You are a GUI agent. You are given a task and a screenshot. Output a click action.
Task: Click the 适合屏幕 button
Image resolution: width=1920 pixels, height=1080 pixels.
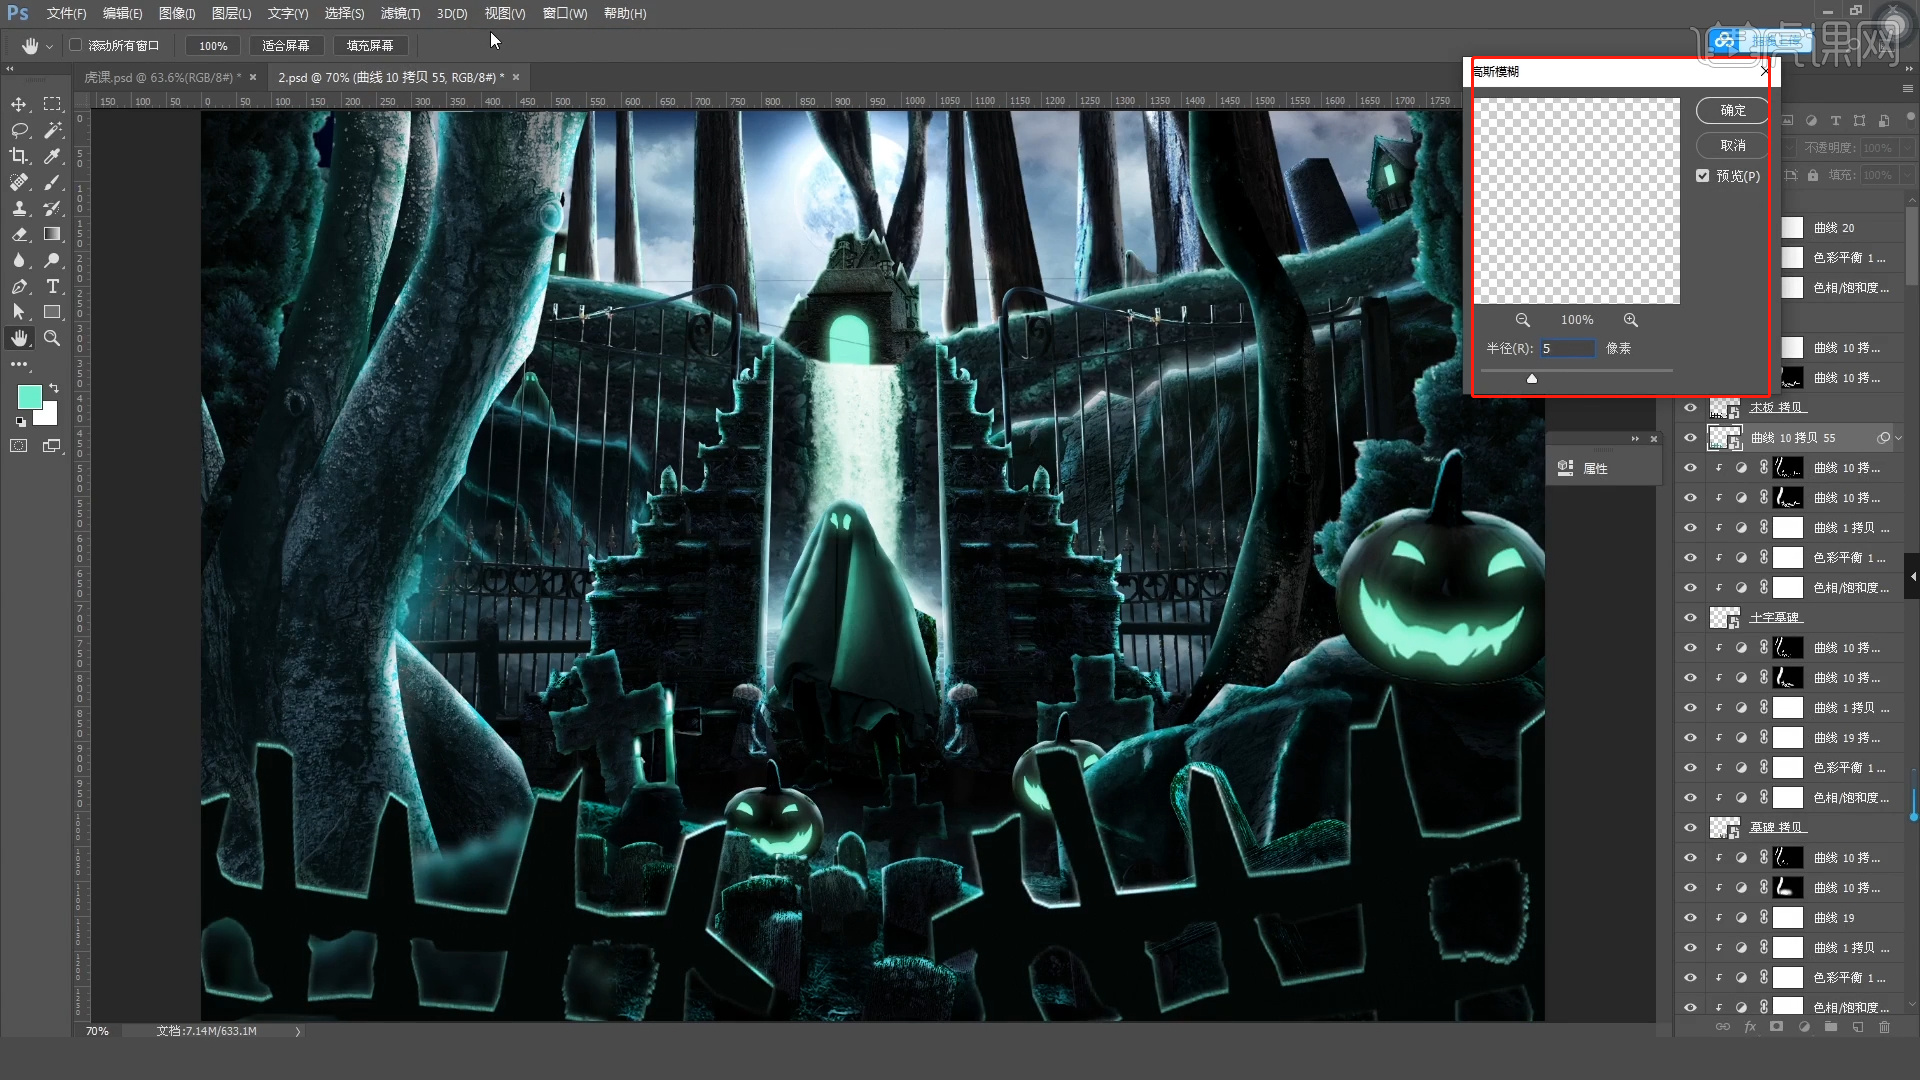point(285,46)
